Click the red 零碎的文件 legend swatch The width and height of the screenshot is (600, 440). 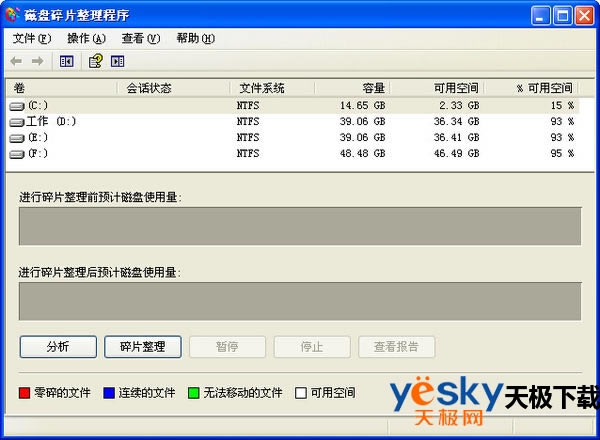(x=25, y=394)
